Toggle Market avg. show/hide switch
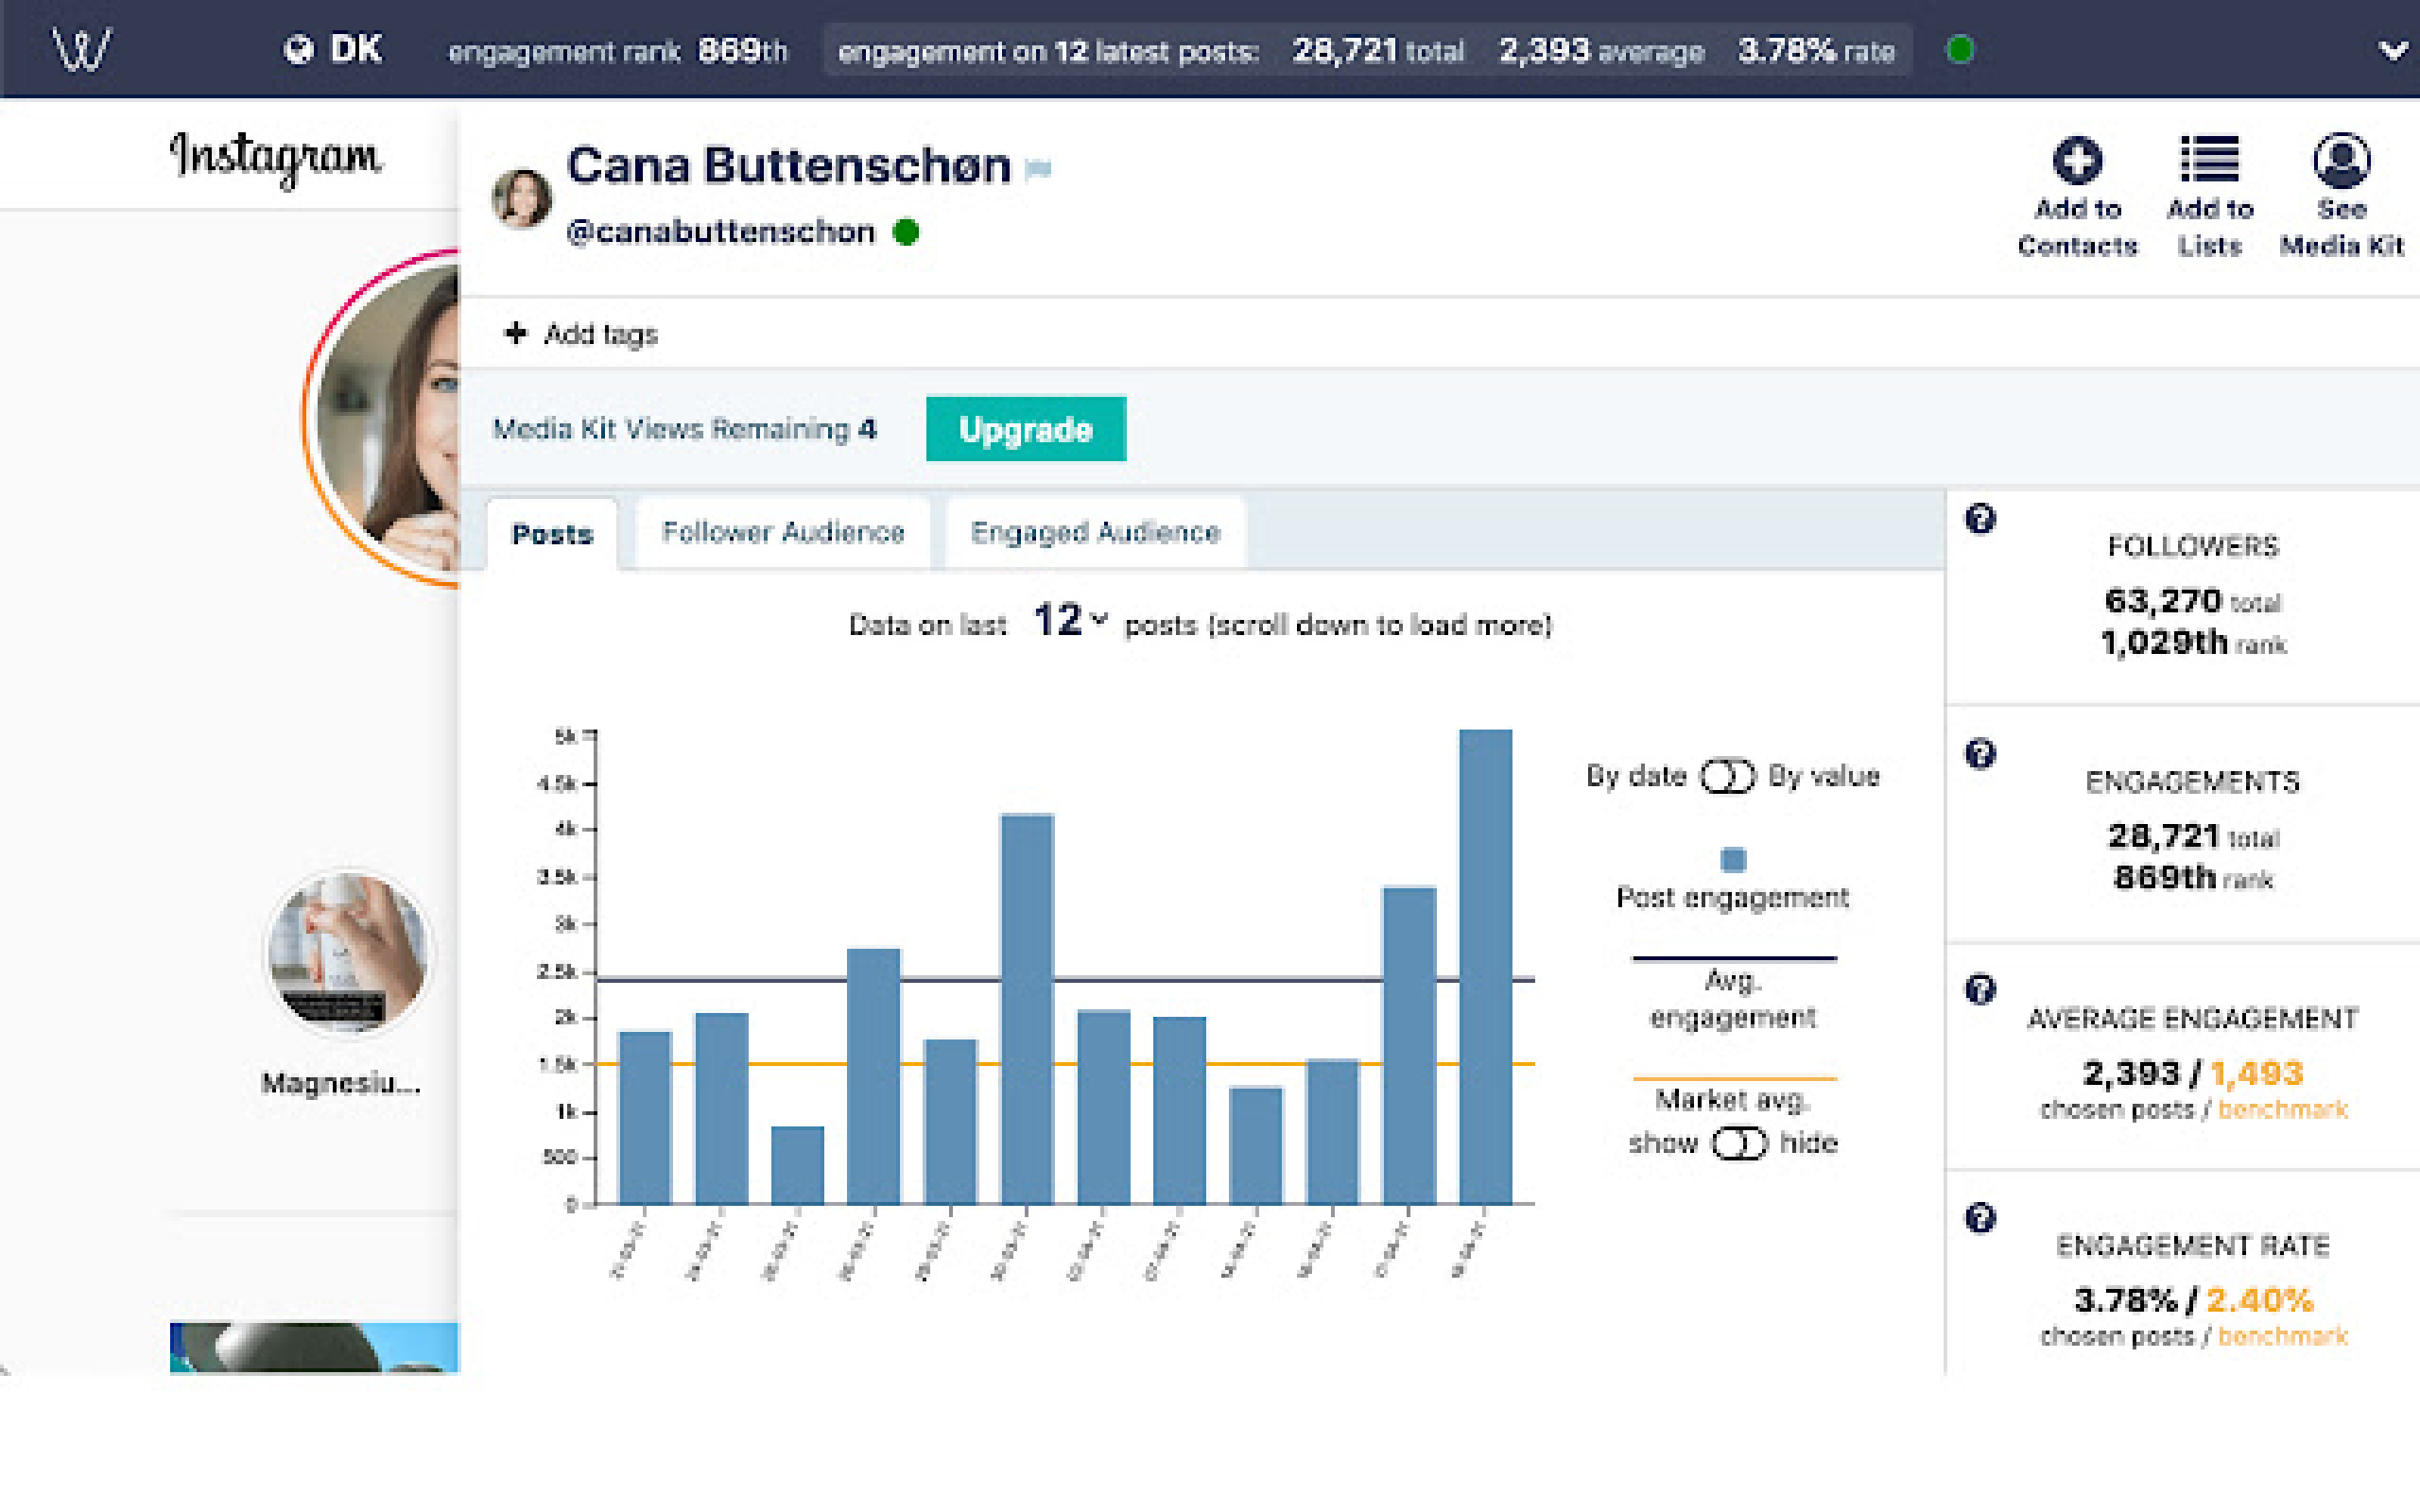Image resolution: width=2420 pixels, height=1512 pixels. (1739, 1143)
